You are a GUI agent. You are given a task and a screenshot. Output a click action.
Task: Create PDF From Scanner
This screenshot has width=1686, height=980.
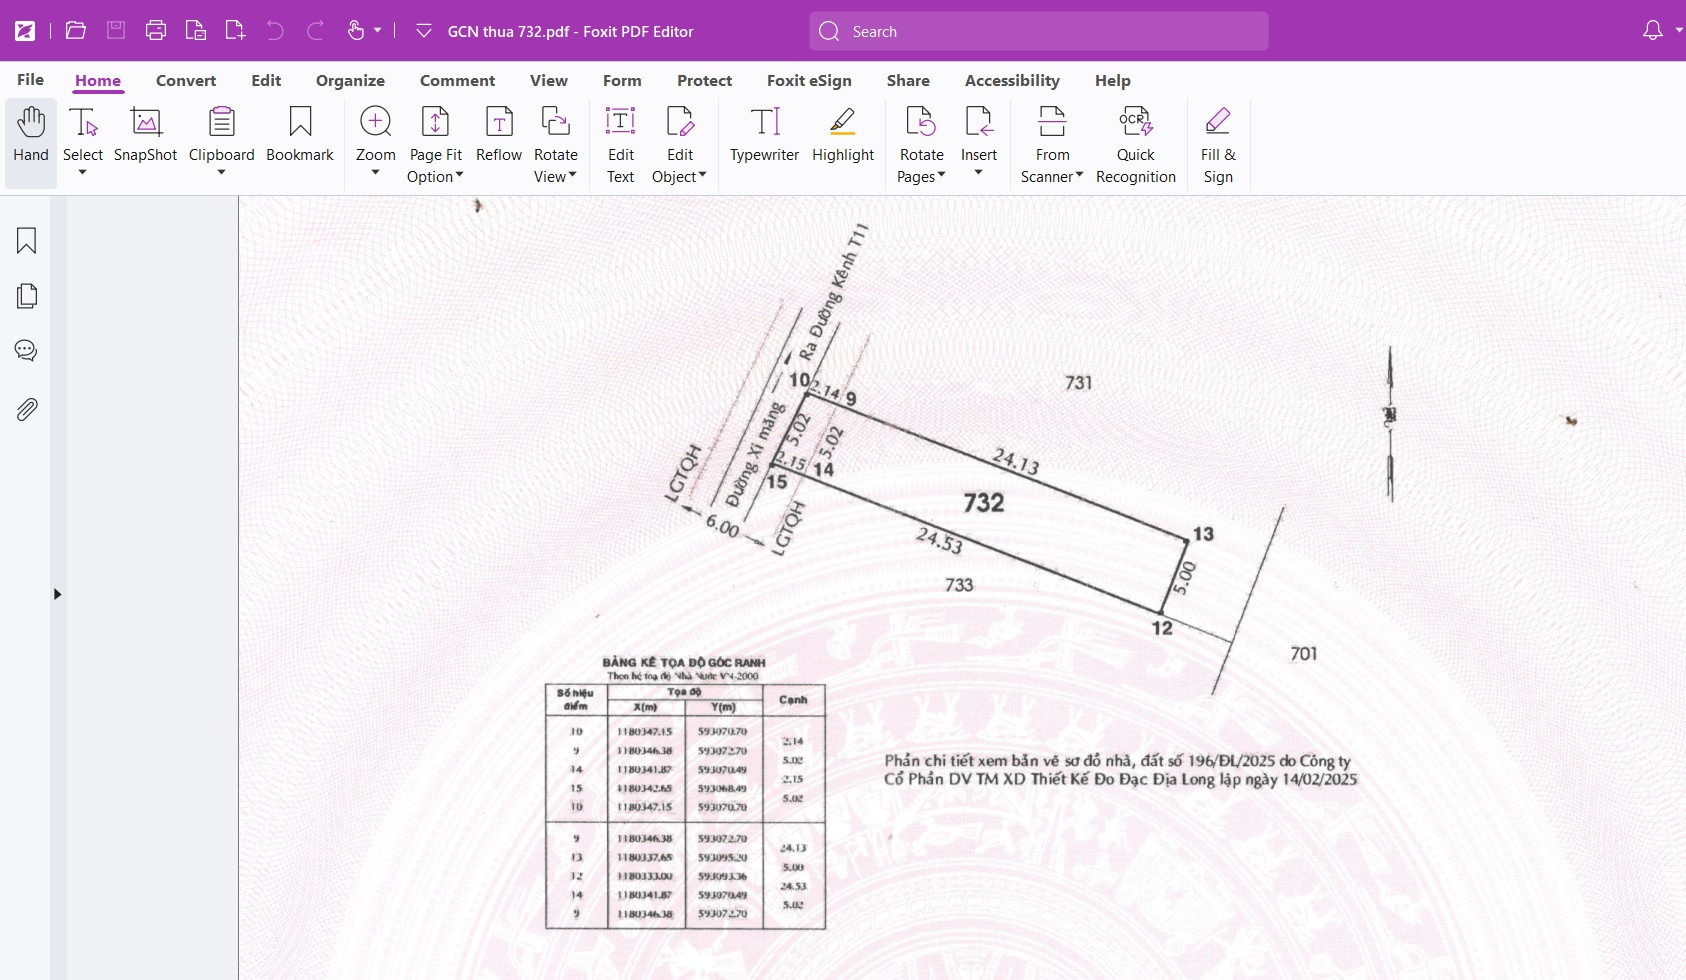pos(1052,145)
